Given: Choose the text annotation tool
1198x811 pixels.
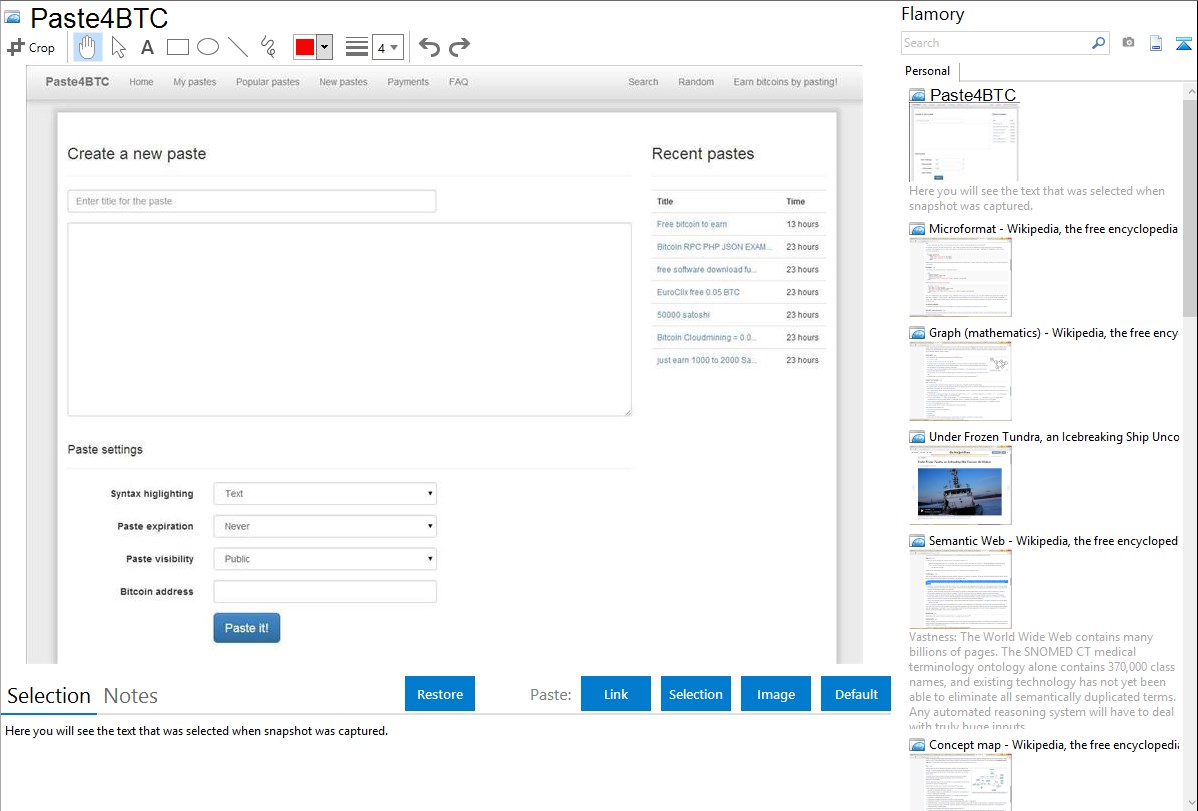Looking at the screenshot, I should 147,47.
